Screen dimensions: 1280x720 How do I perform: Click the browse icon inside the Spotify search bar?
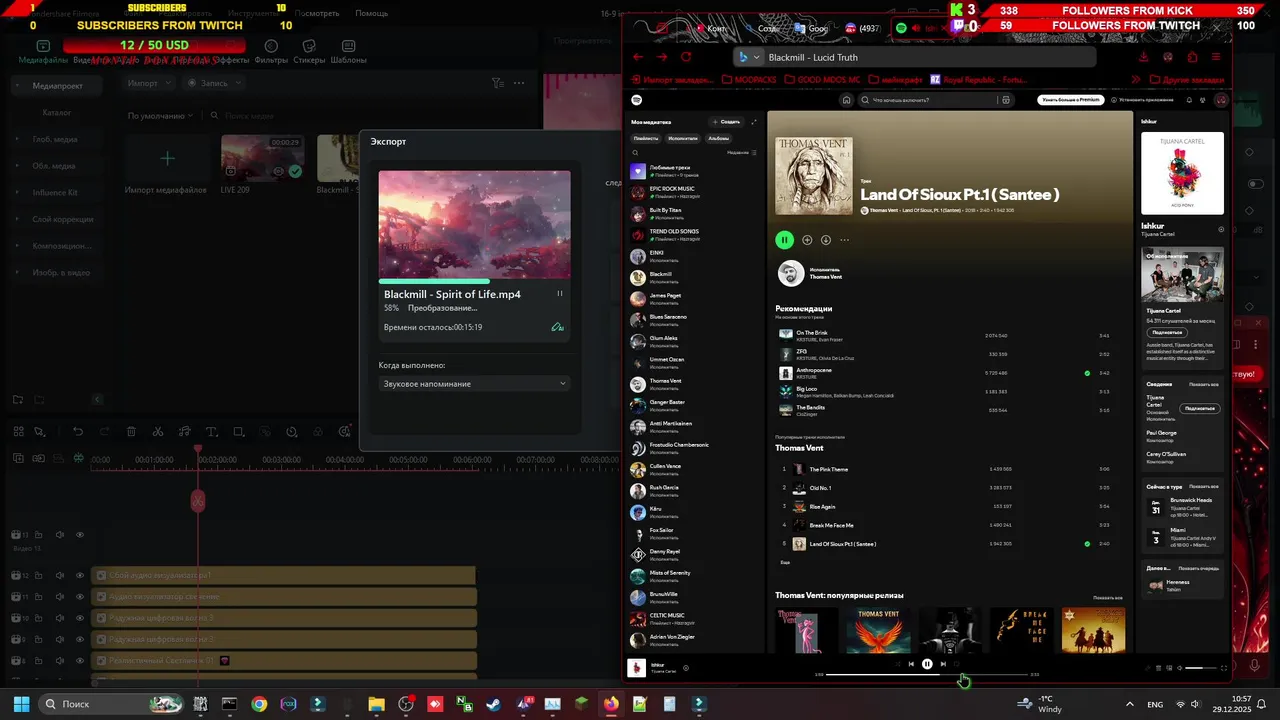click(1006, 100)
